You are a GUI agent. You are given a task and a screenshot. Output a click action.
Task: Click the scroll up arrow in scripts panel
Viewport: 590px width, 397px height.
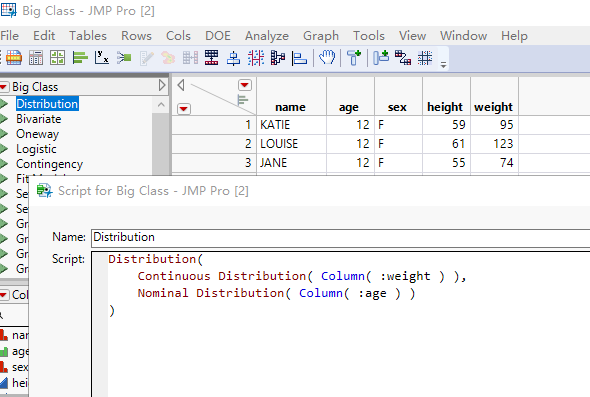[x=161, y=105]
